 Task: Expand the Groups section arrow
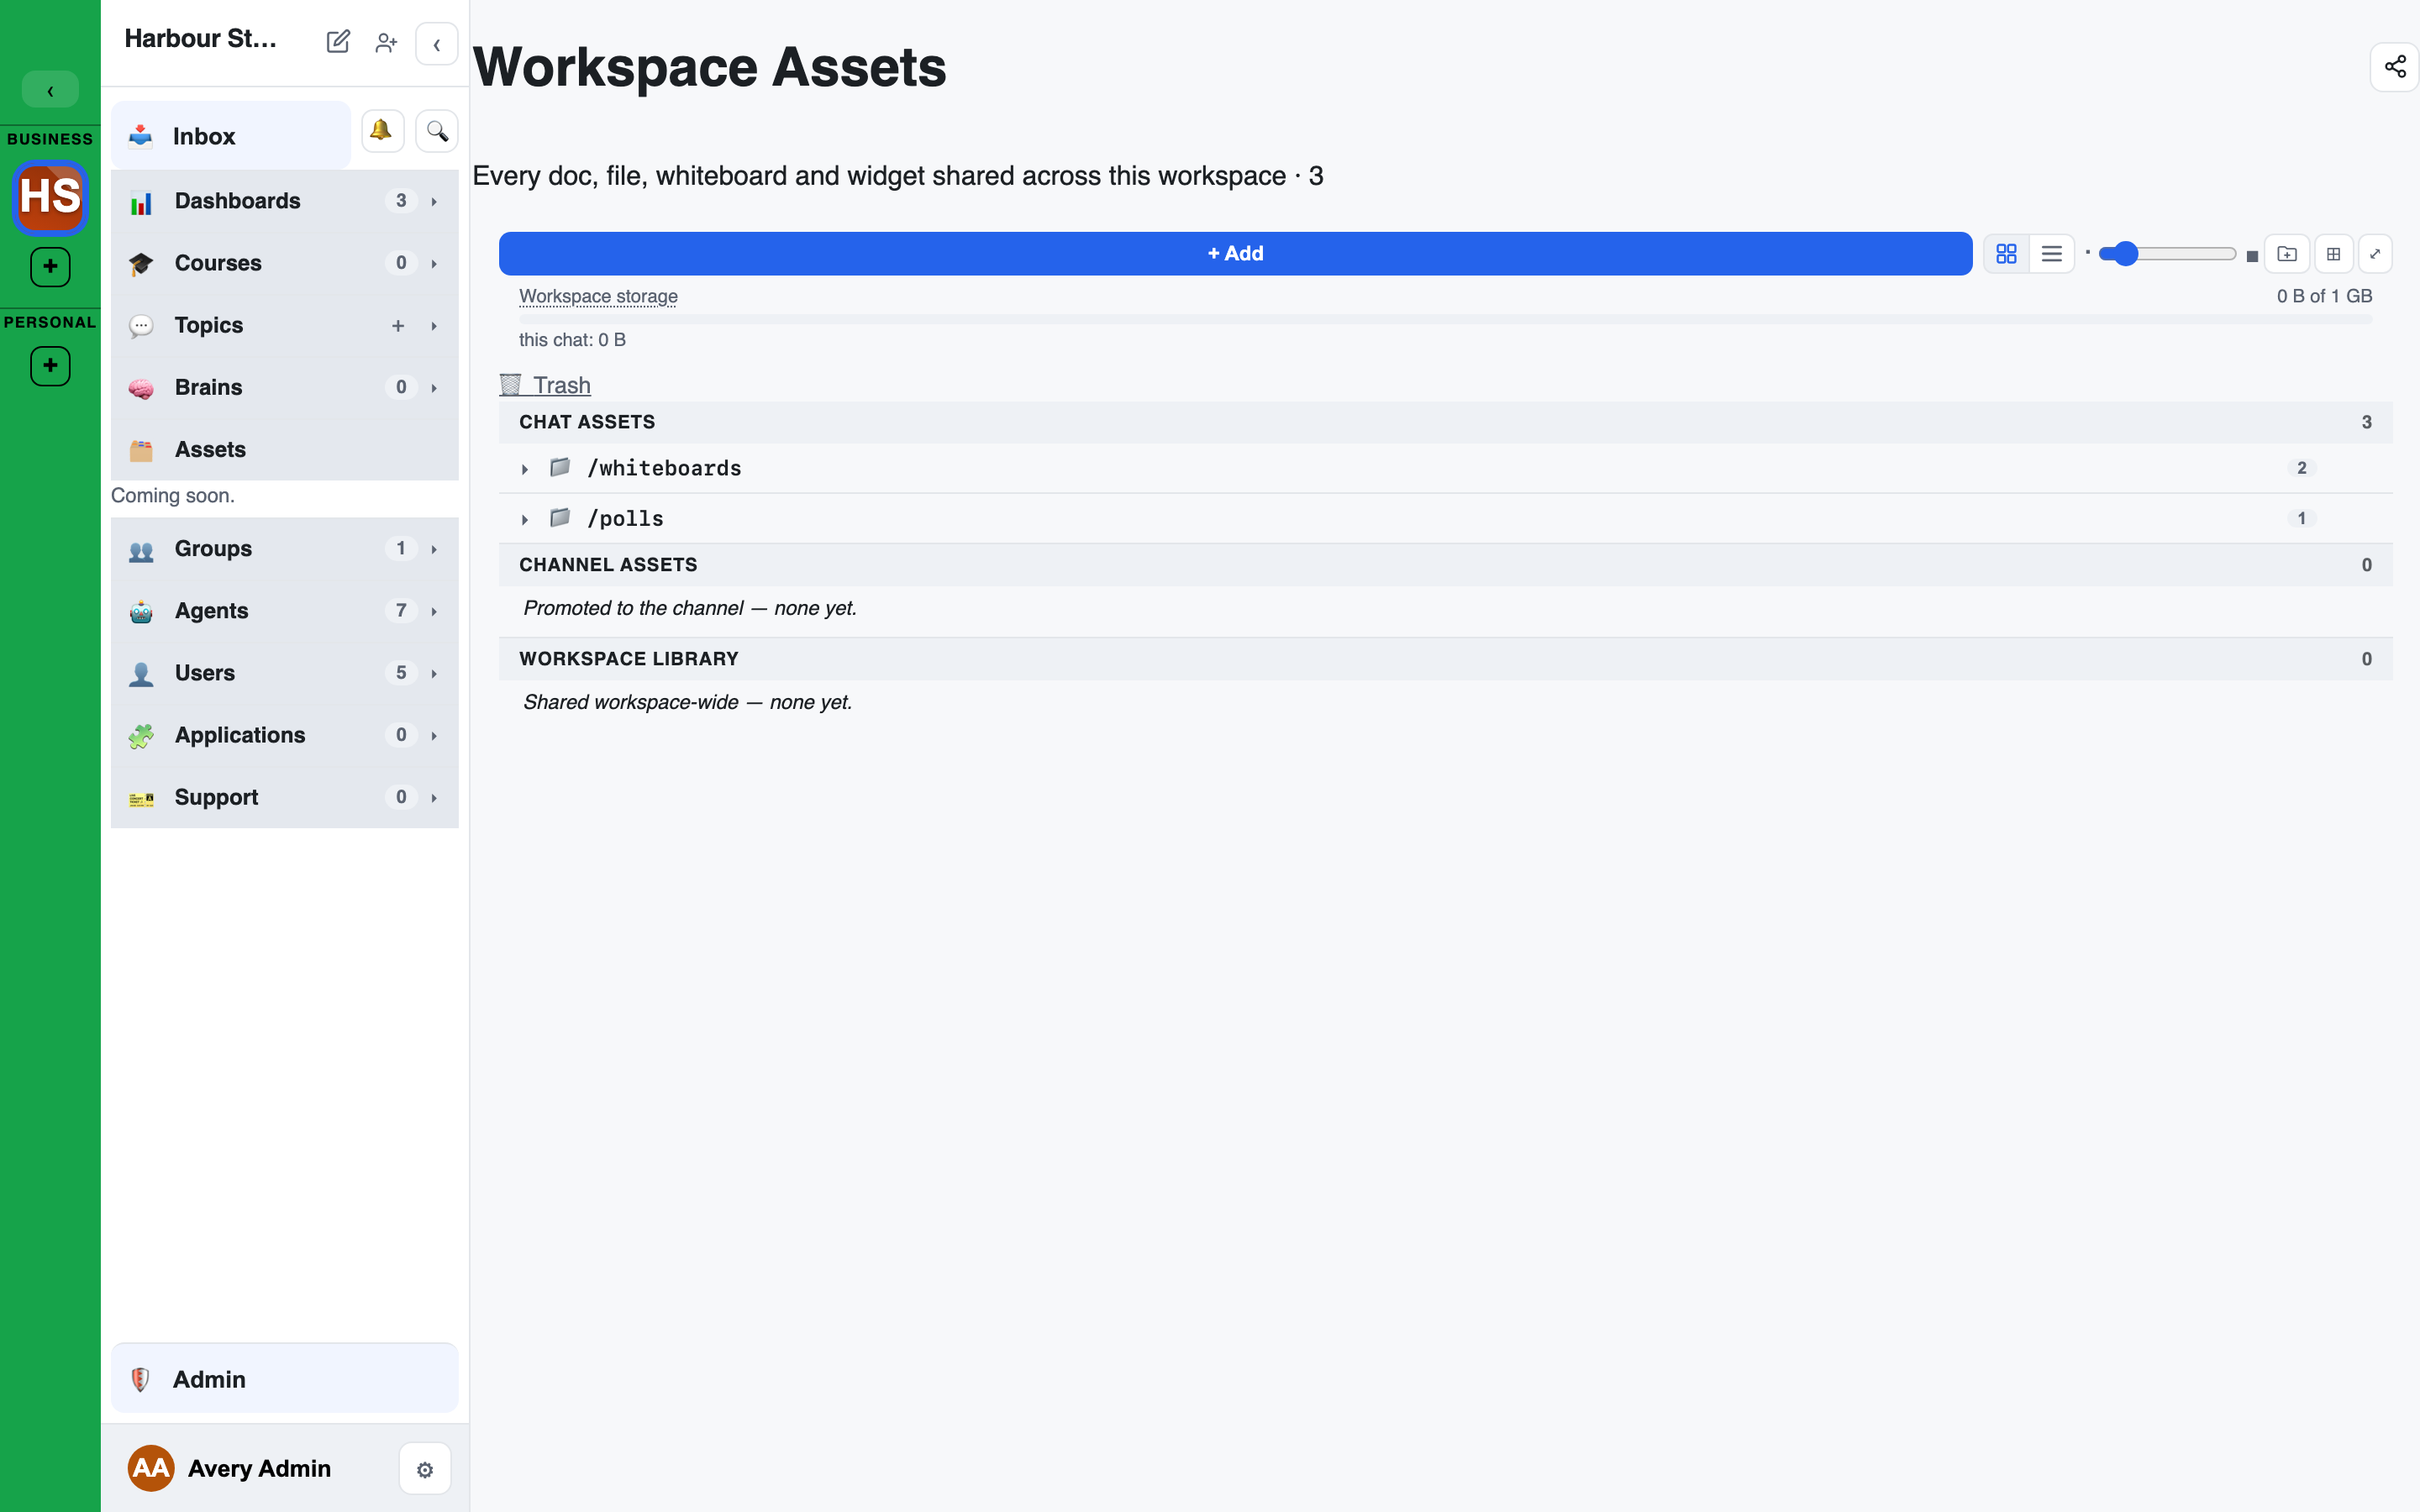pyautogui.click(x=434, y=549)
